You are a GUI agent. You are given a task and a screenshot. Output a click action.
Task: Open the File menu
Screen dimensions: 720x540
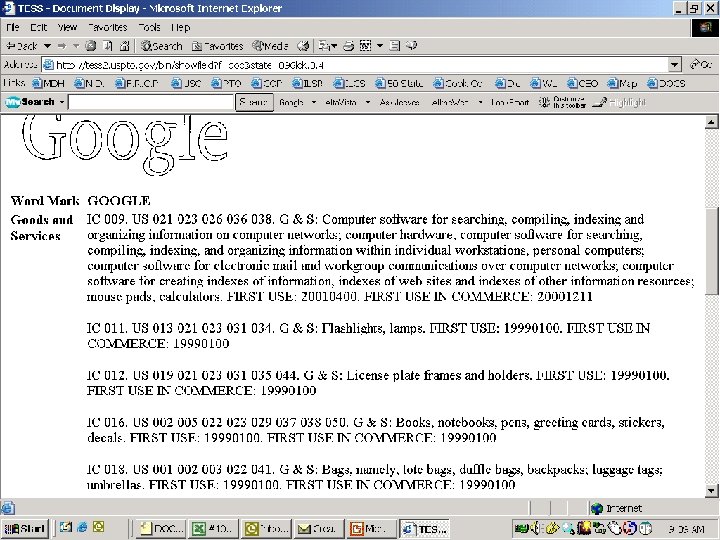pos(13,28)
